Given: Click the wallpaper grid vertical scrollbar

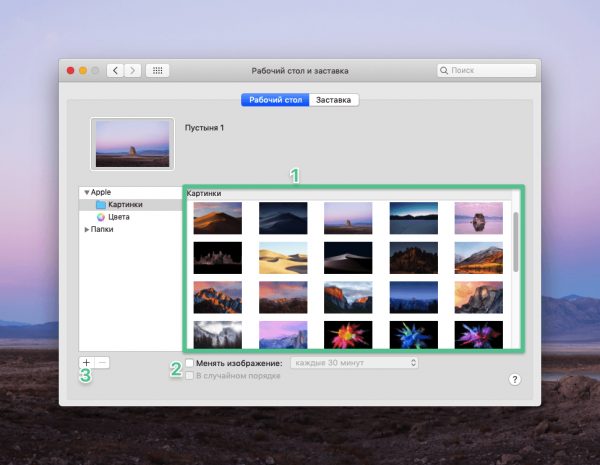Looking at the screenshot, I should click(x=515, y=242).
